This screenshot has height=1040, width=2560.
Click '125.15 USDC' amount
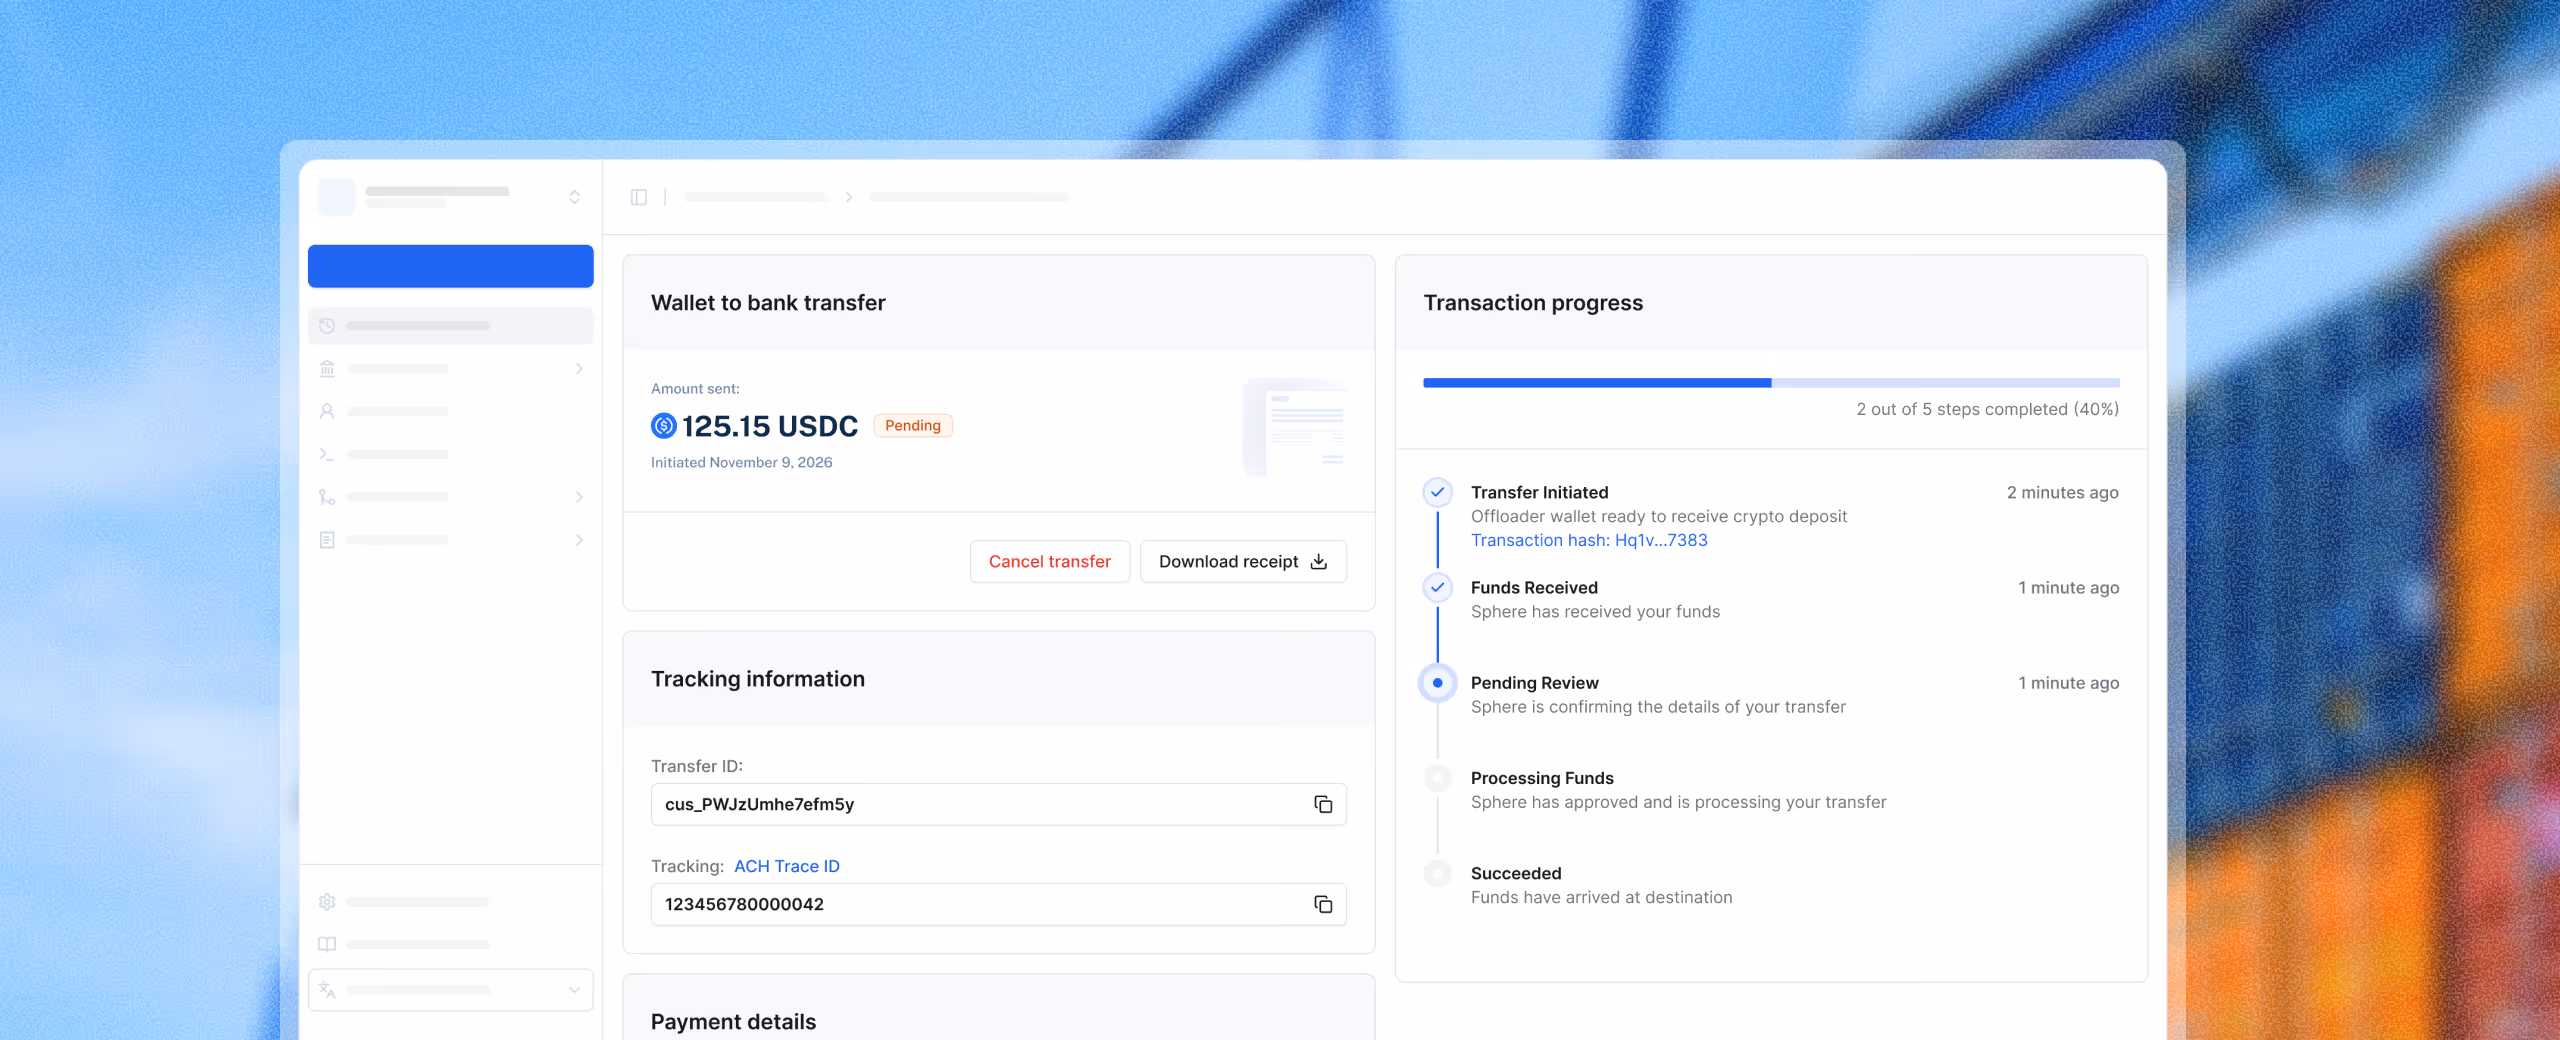click(770, 427)
